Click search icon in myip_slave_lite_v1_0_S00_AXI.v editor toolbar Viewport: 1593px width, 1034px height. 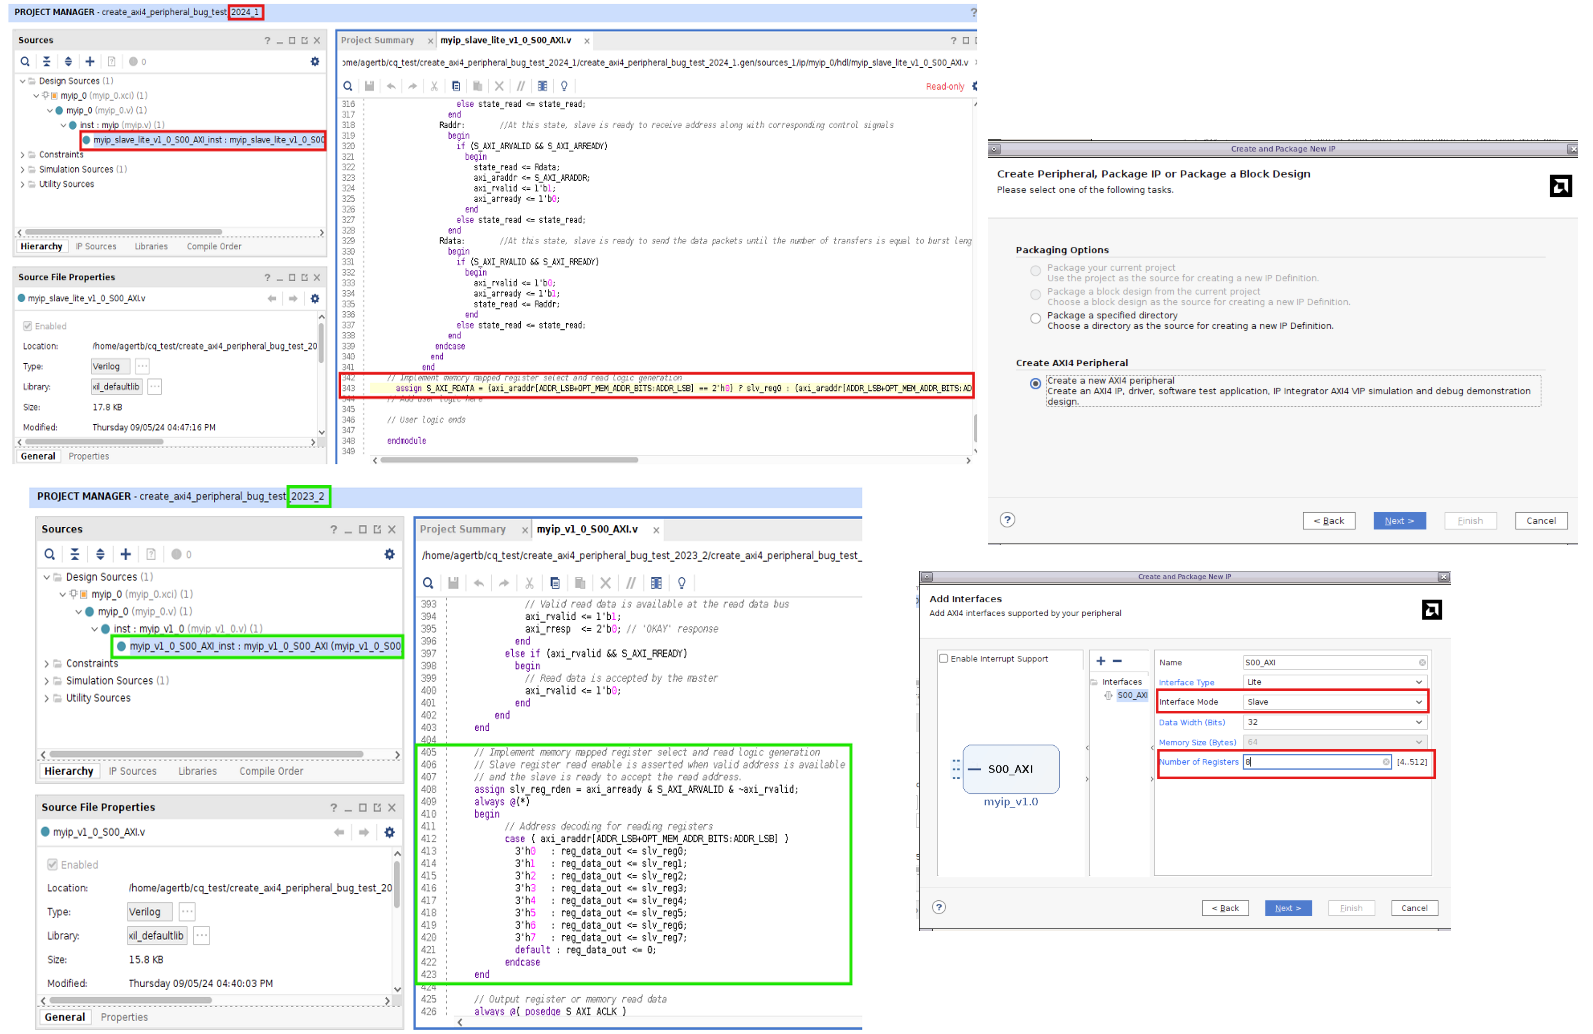point(348,86)
